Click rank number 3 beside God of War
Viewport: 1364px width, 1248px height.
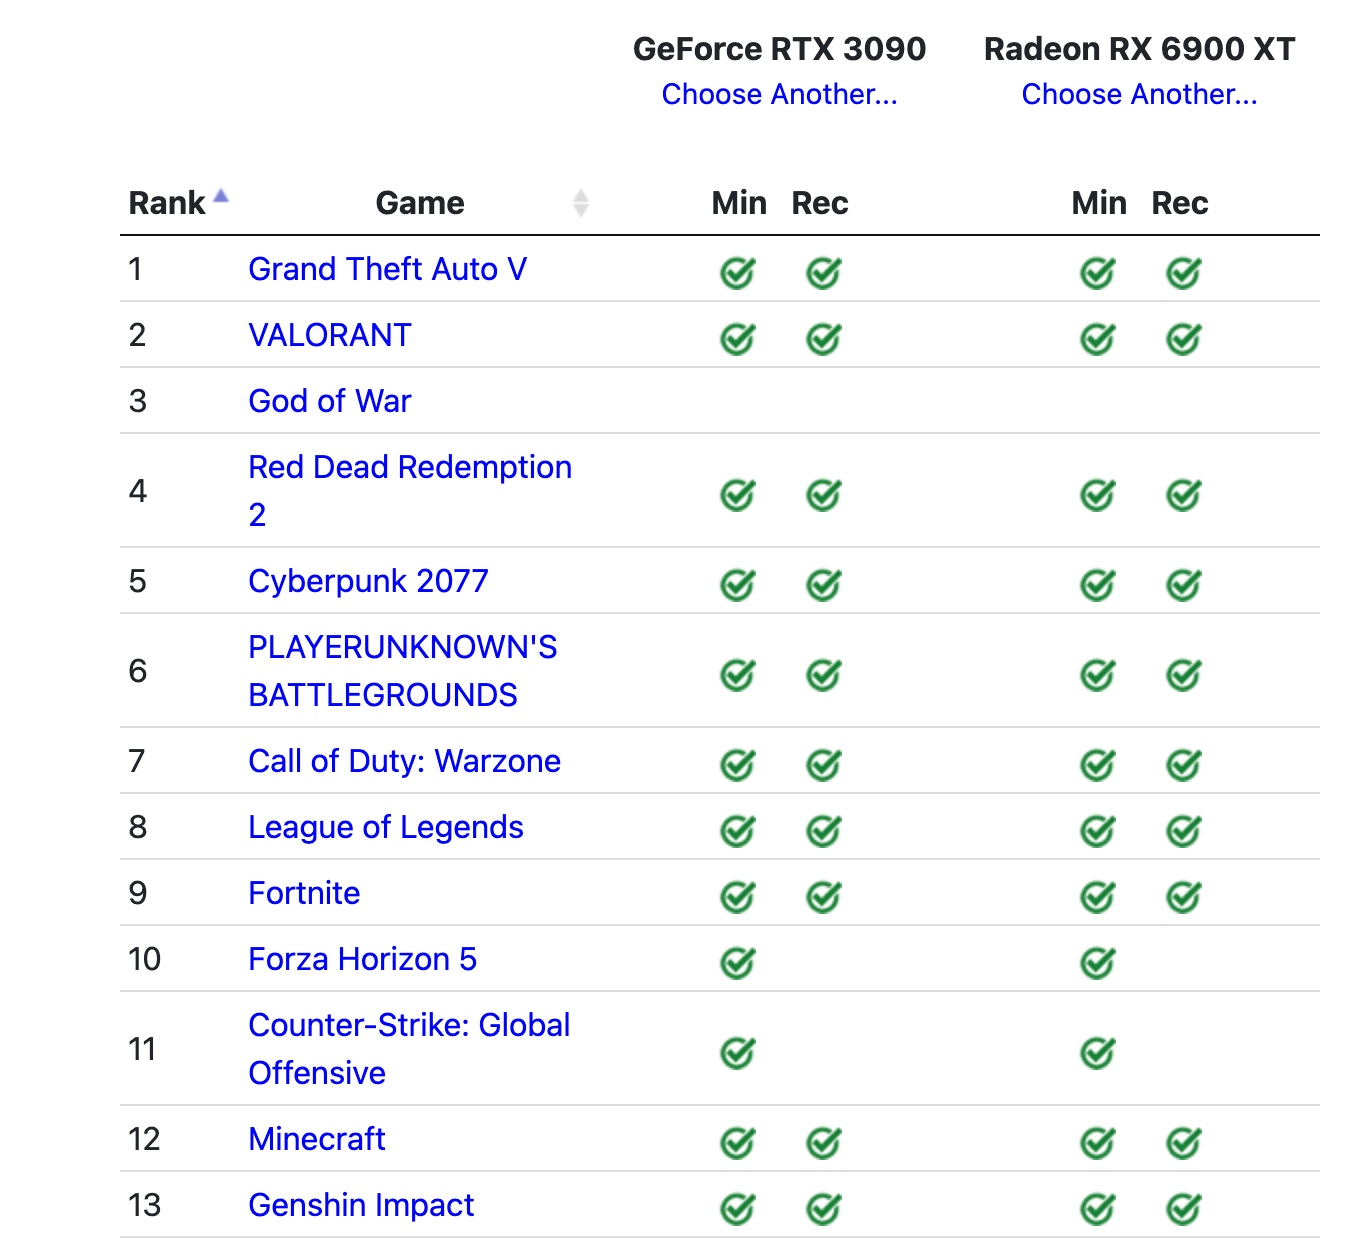pyautogui.click(x=138, y=401)
